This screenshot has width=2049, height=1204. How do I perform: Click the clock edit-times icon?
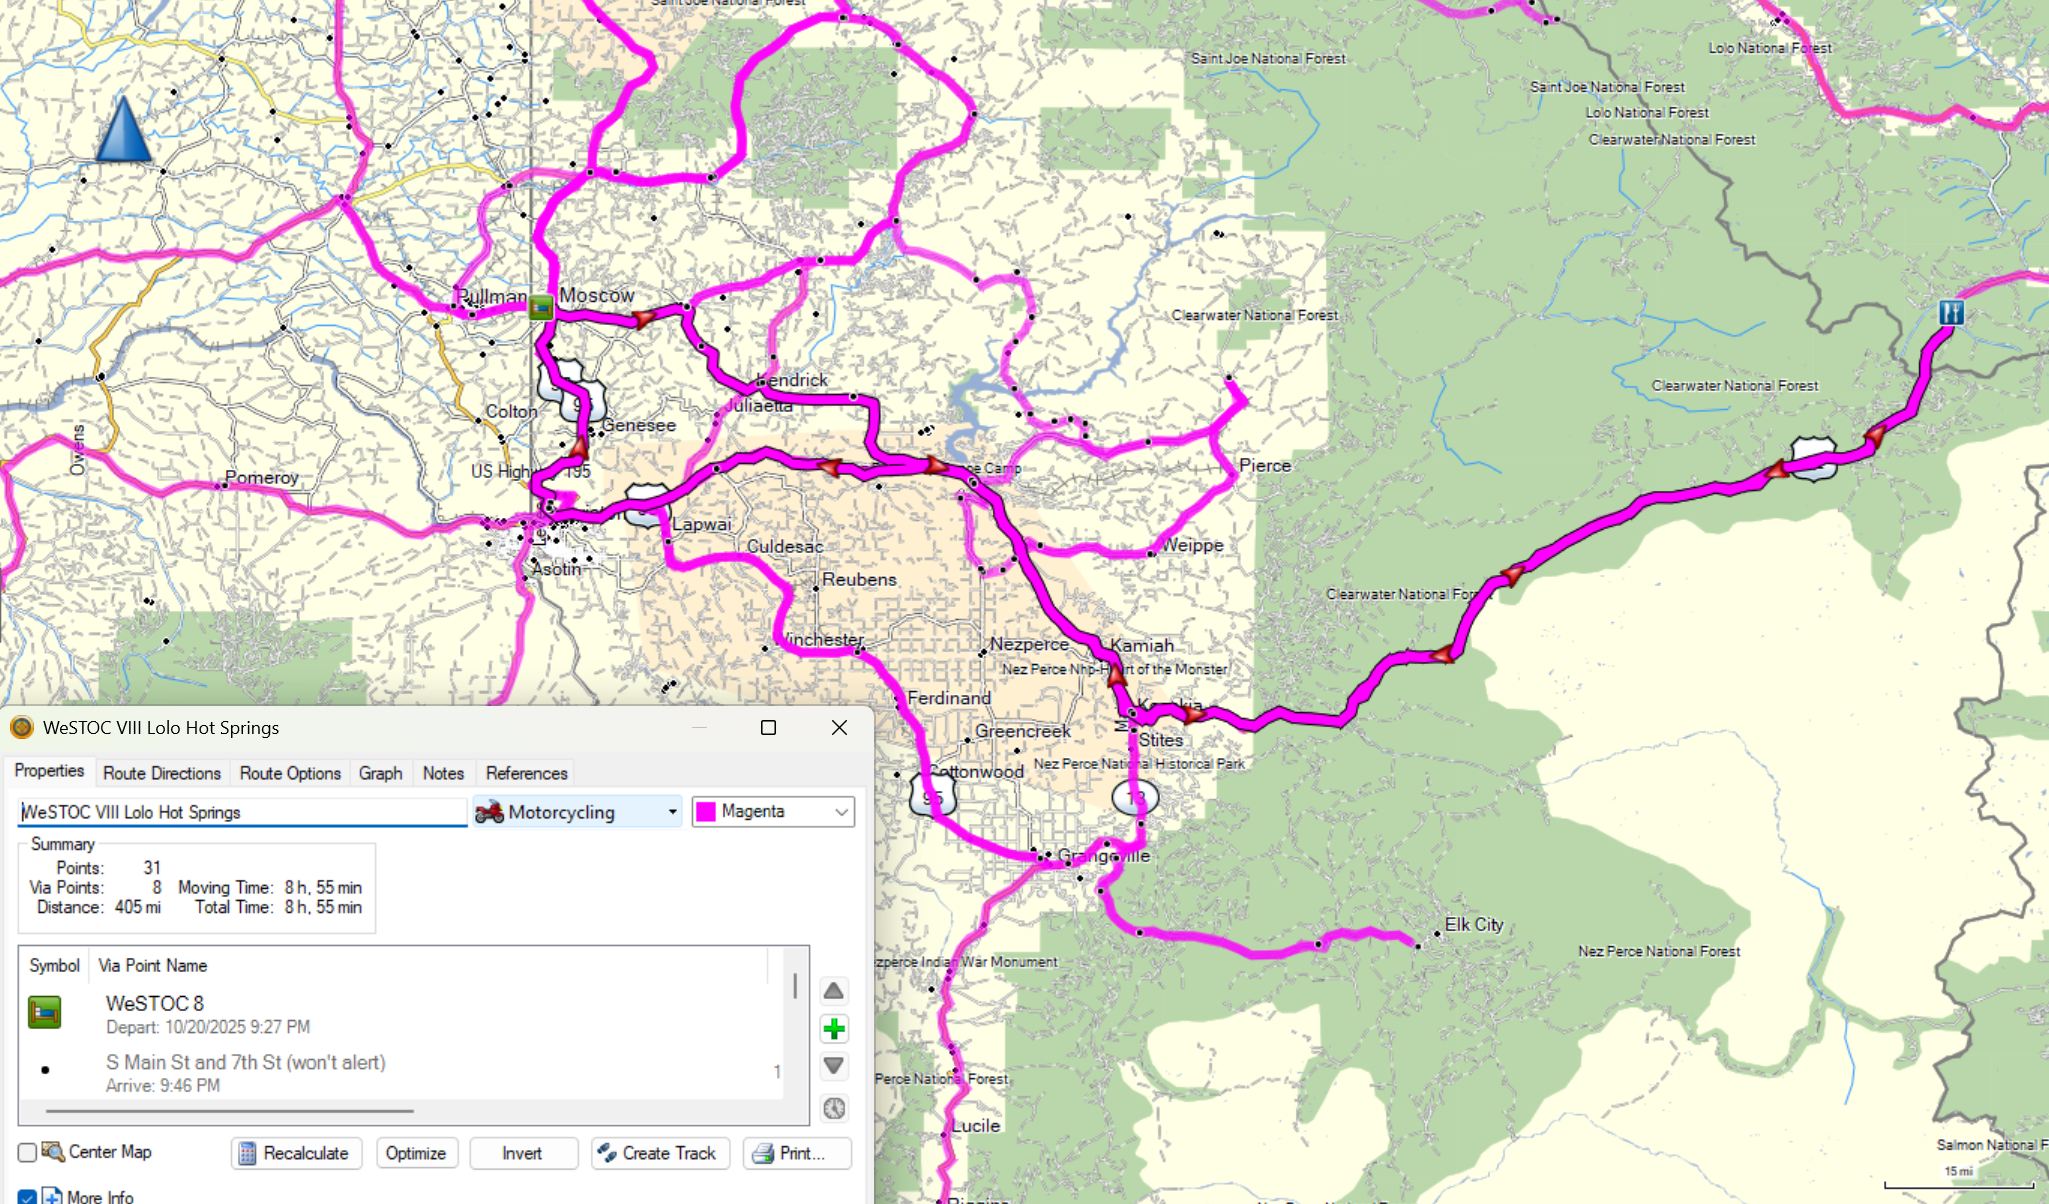834,1108
